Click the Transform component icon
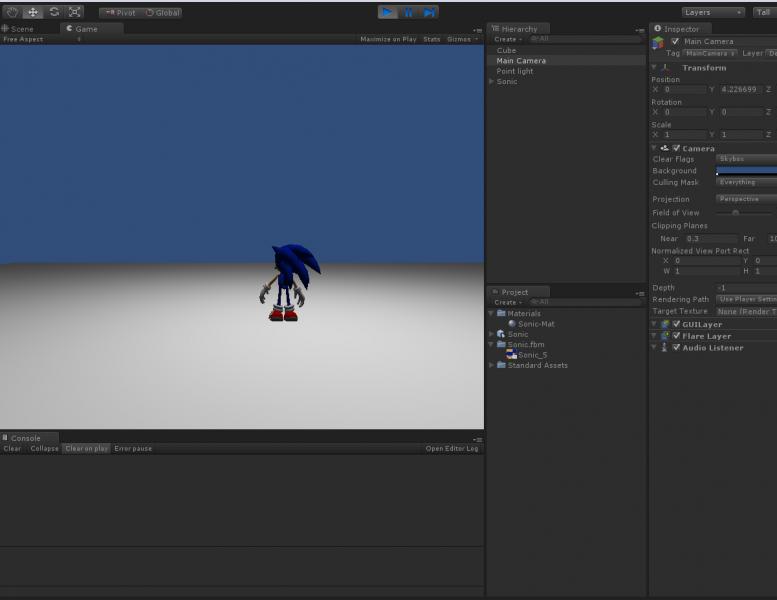The image size is (777, 600). (x=665, y=67)
